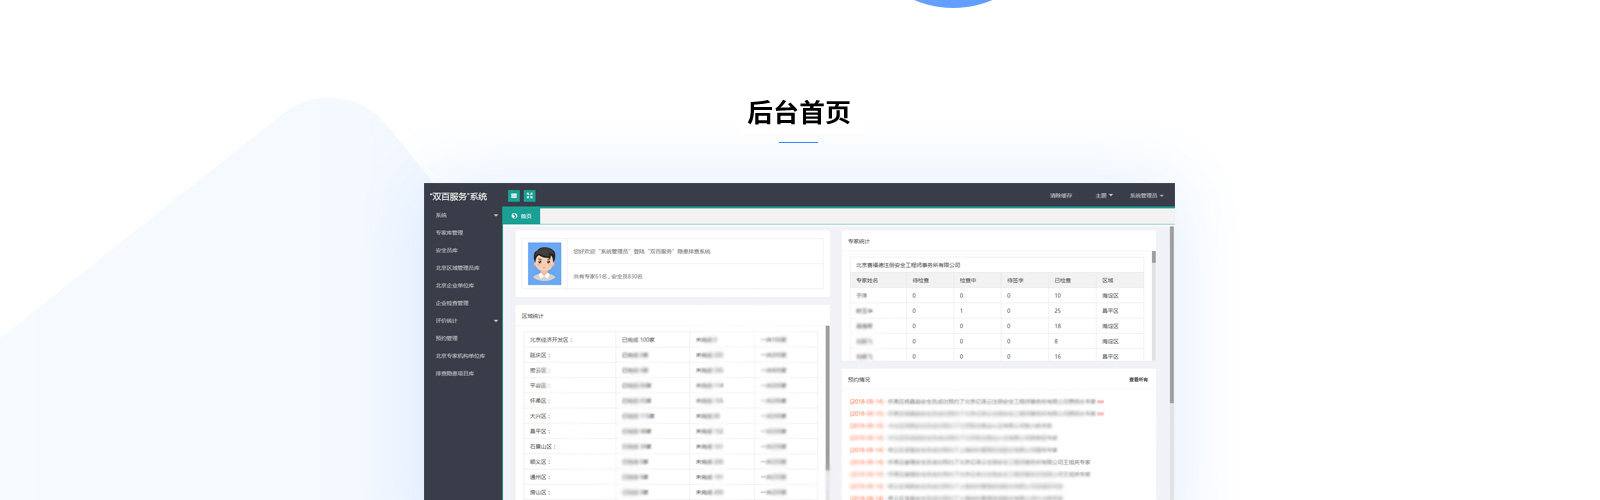
Task: Click the sidebar menu toggle icon
Action: pos(514,196)
